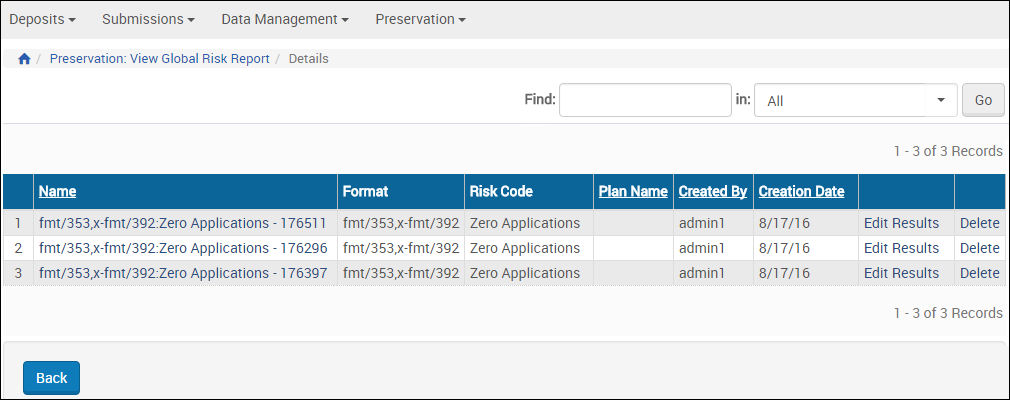Screen dimensions: 1010x400
Task: Sort by Plan Name column
Action: [632, 191]
